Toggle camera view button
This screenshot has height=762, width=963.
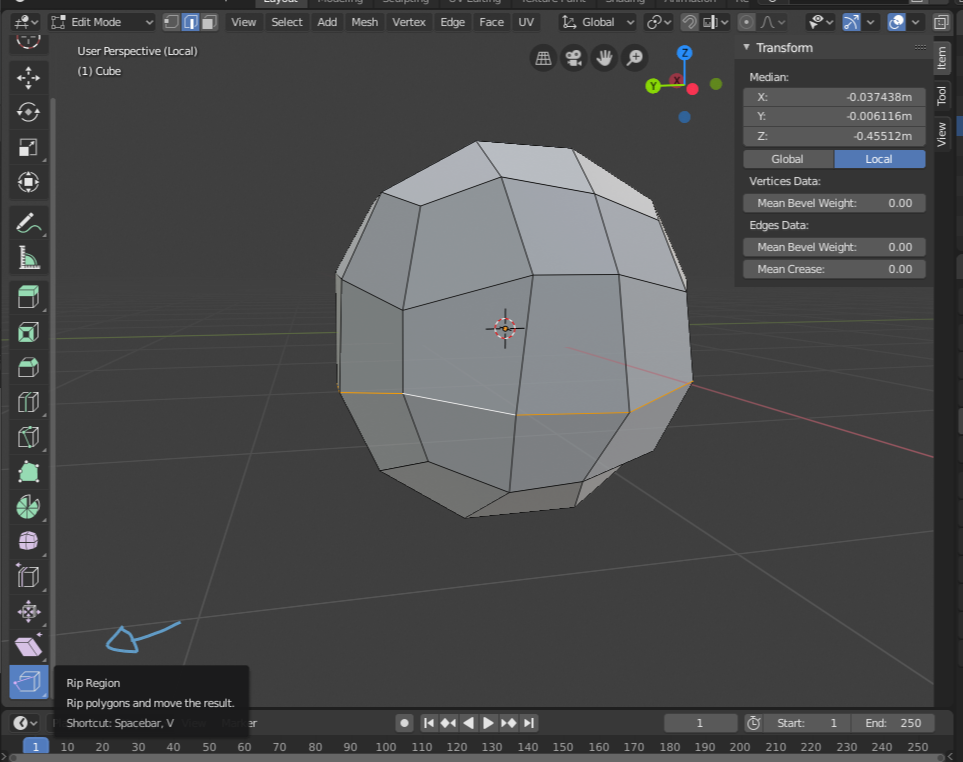[574, 58]
